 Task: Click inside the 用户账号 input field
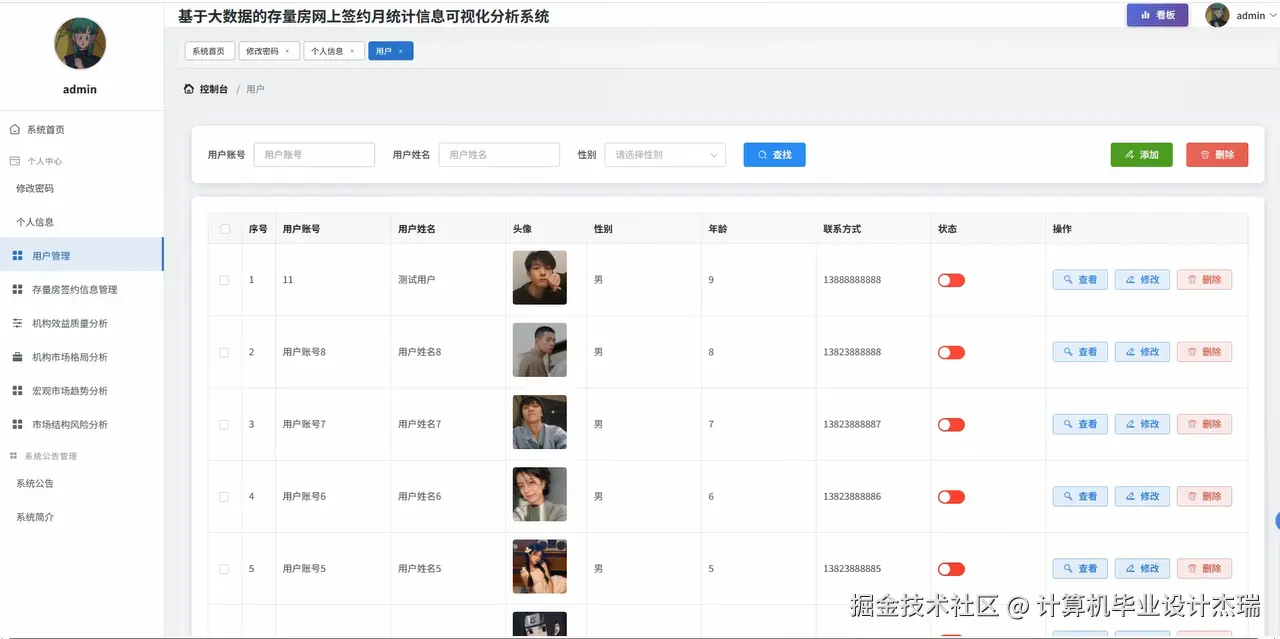click(x=313, y=154)
